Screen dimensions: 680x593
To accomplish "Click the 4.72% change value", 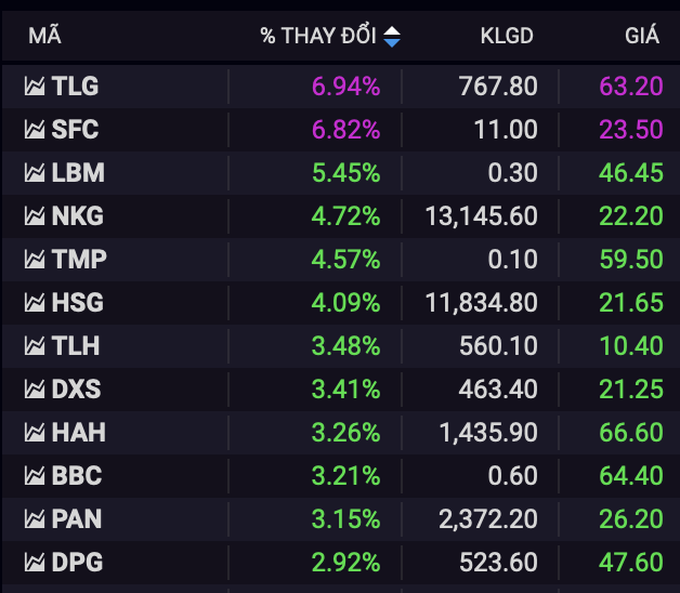I will (346, 216).
